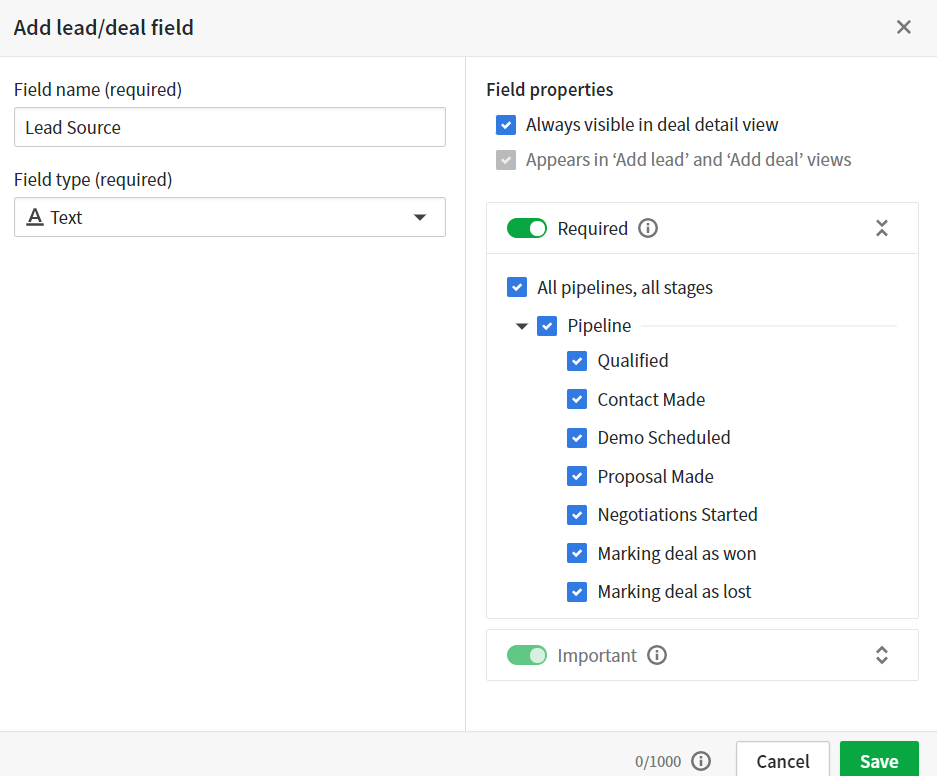Collapse the Required section with double-chevron icon

coord(882,229)
